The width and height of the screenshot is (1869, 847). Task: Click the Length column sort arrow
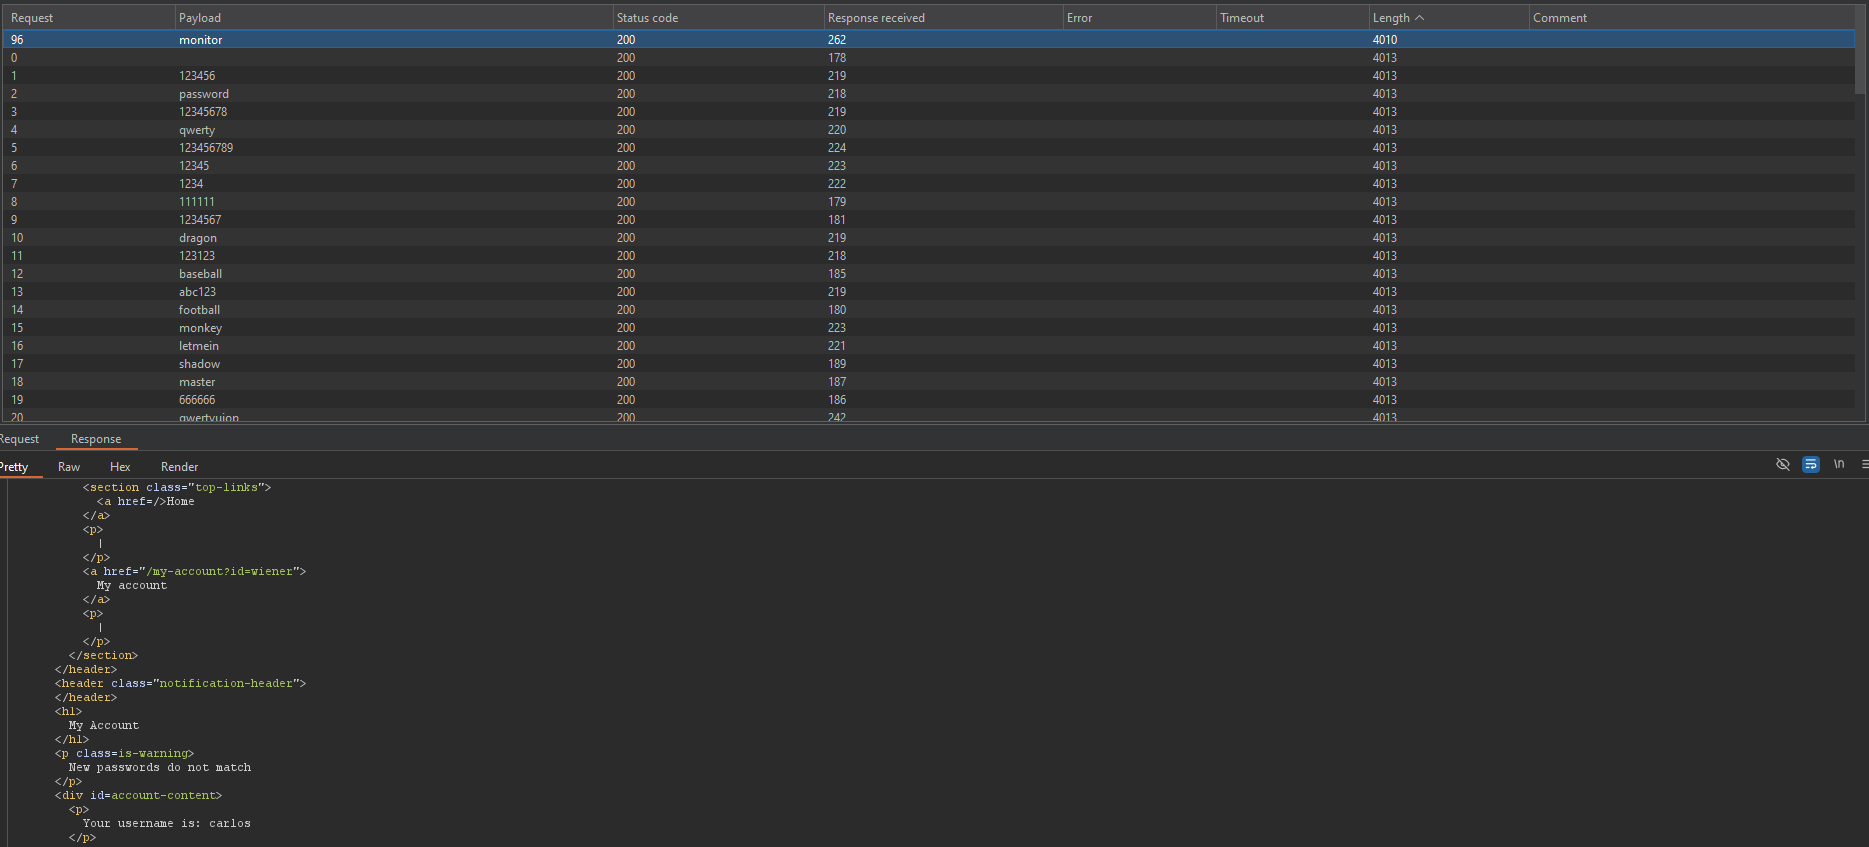click(1419, 18)
